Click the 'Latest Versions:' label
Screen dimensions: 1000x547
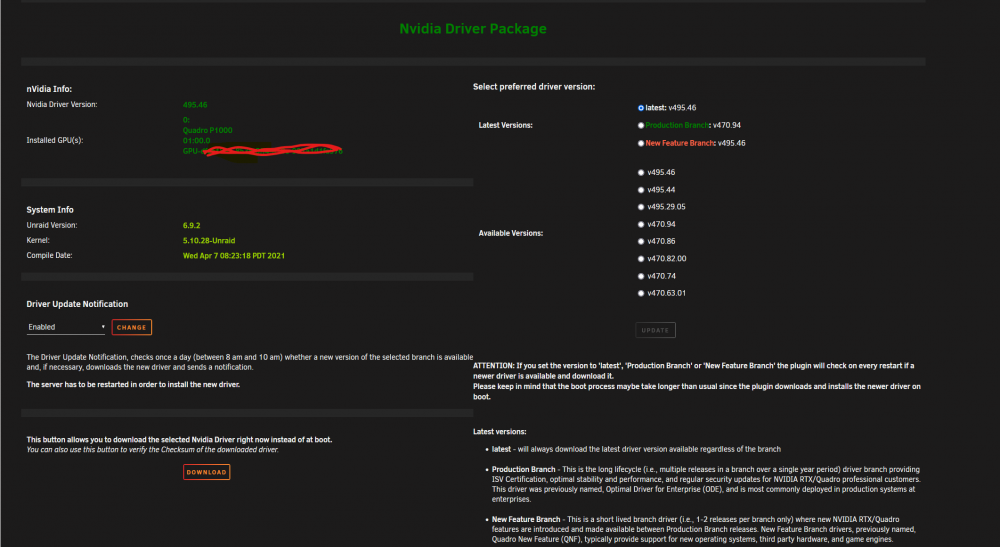(x=506, y=126)
